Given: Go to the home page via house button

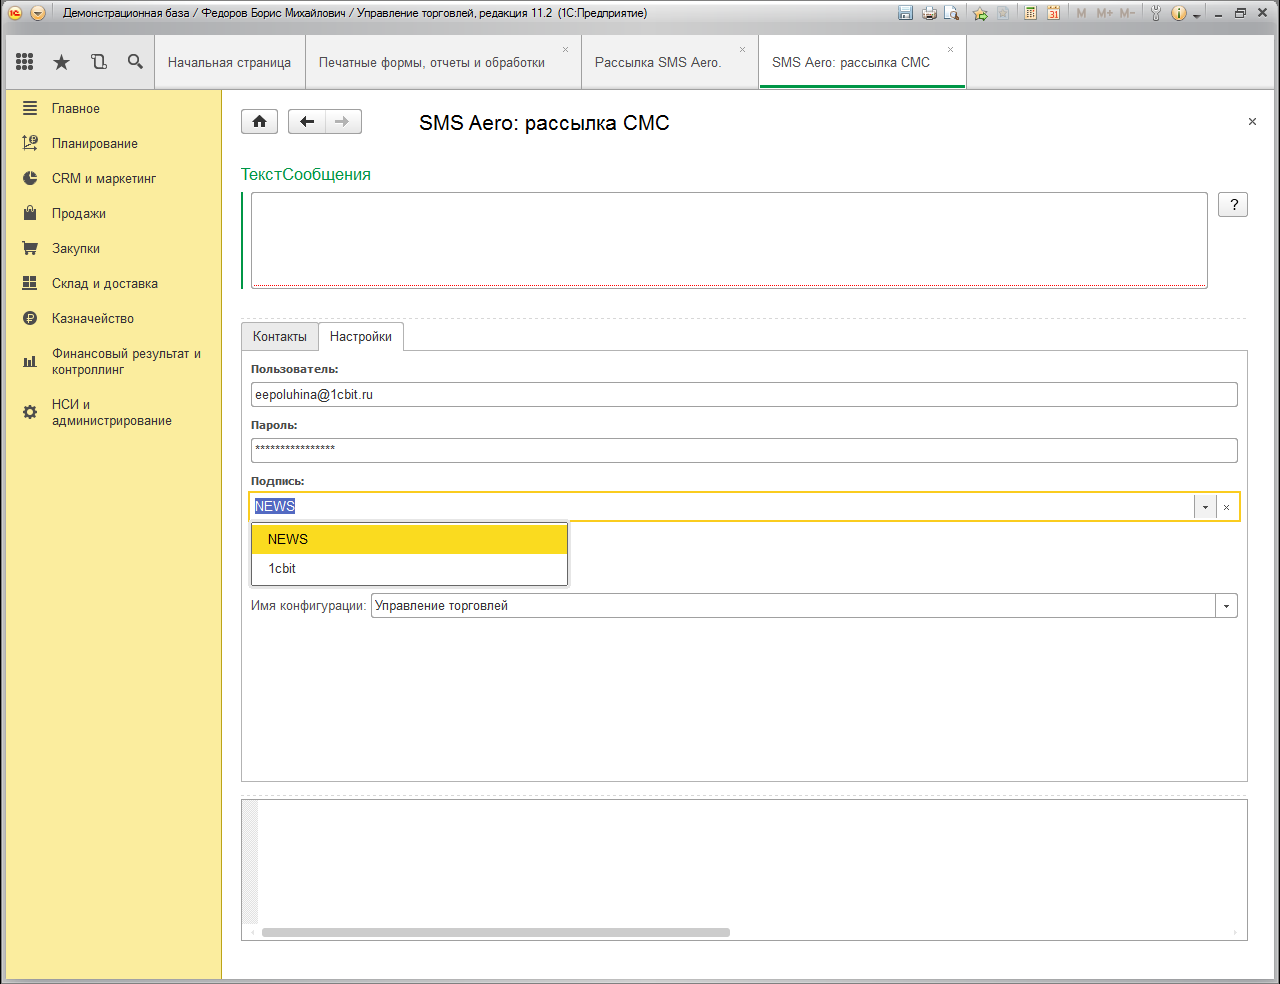Looking at the screenshot, I should click(260, 122).
